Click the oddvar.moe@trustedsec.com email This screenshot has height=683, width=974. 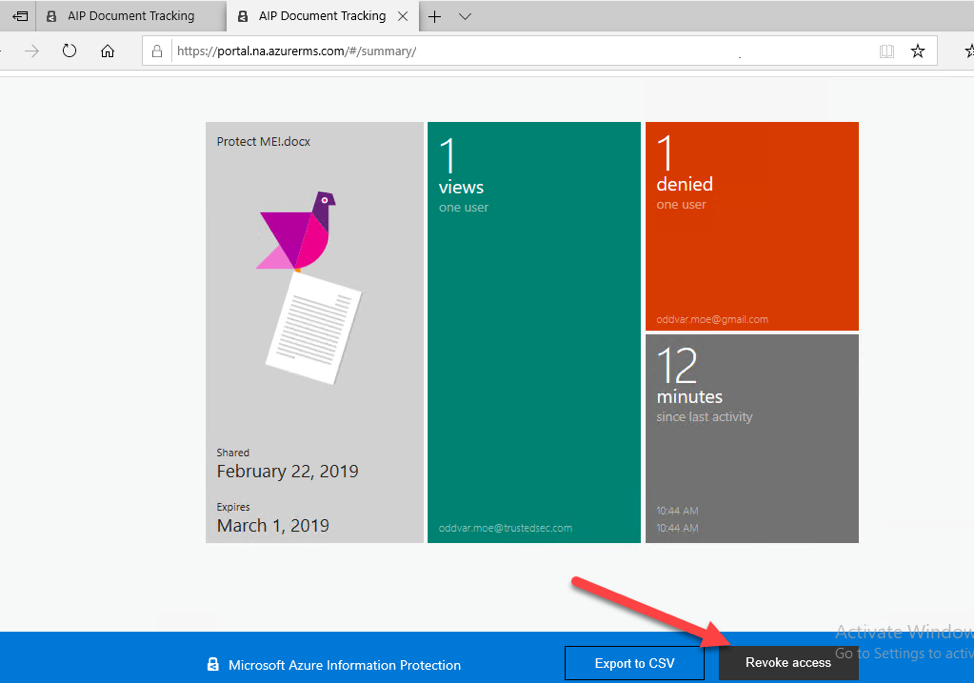[505, 528]
